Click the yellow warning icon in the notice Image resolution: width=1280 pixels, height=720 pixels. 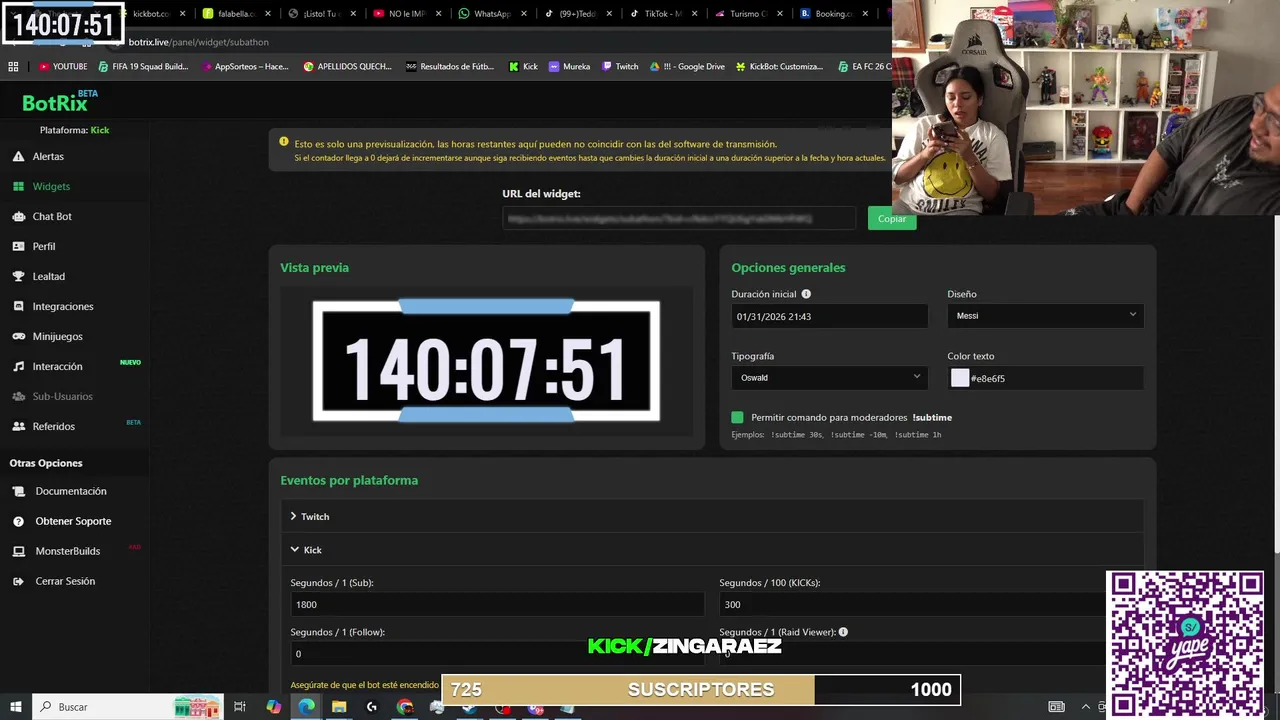coord(284,143)
